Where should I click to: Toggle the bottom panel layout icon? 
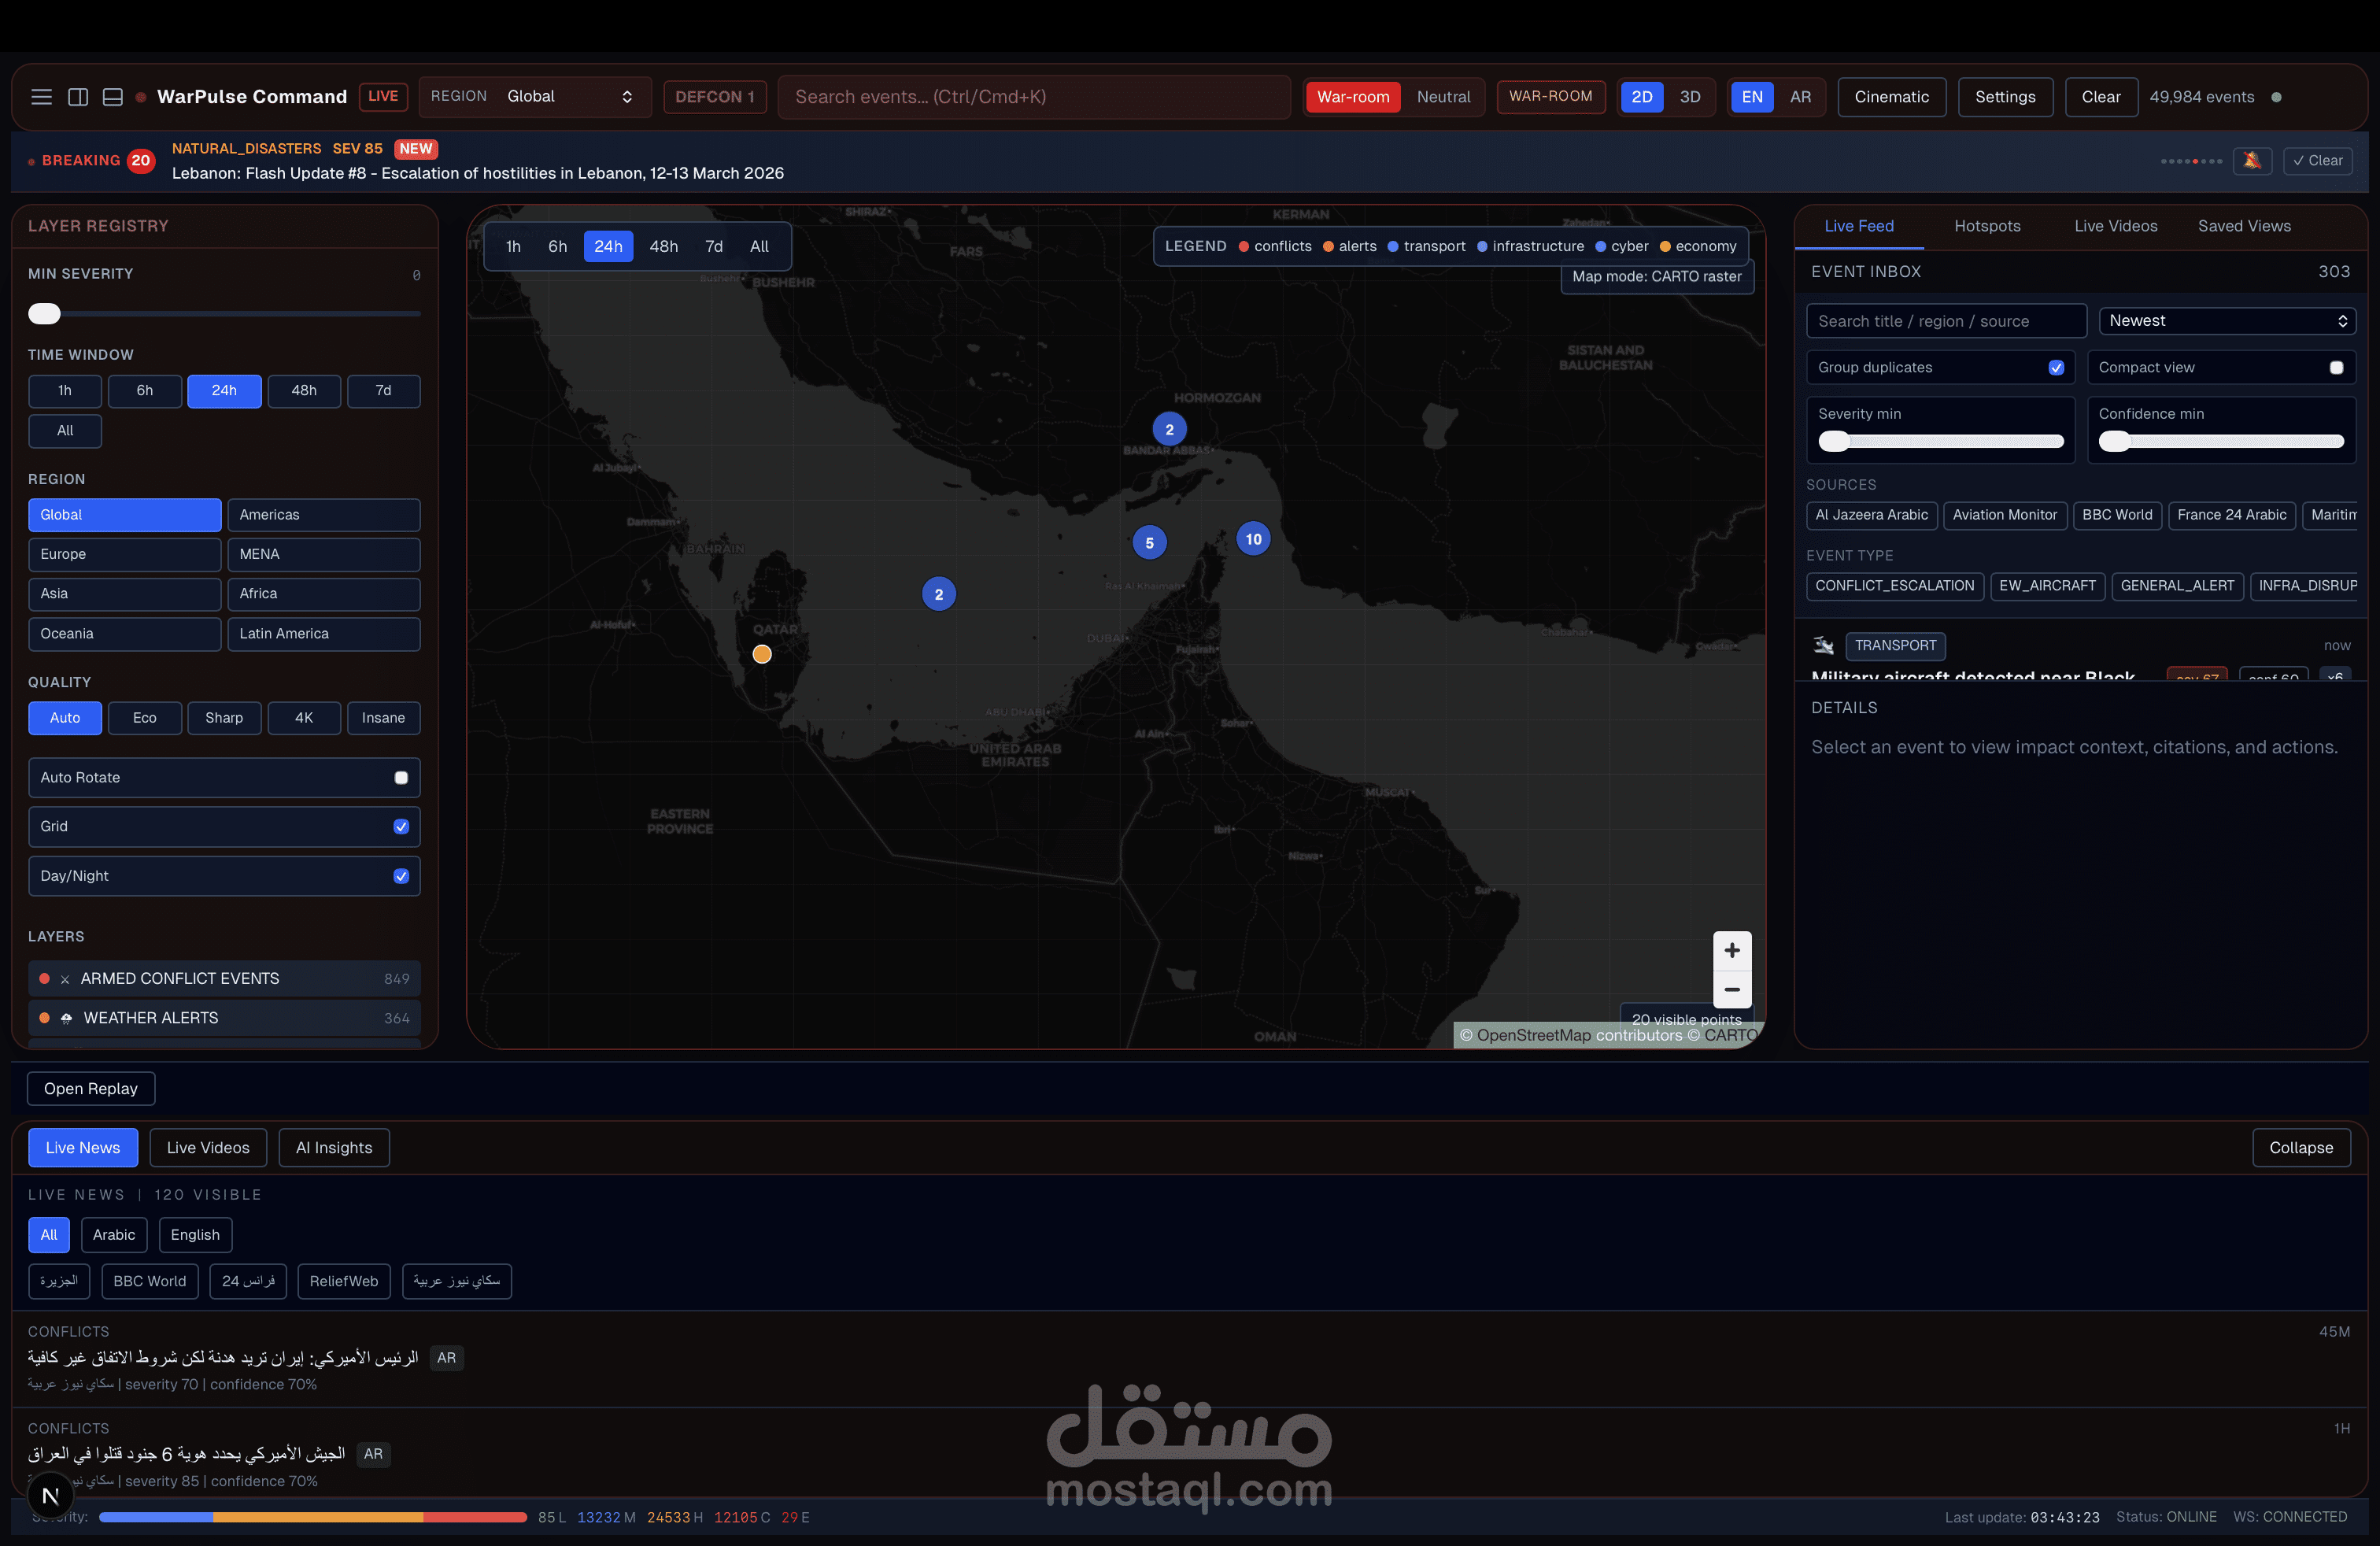[113, 97]
